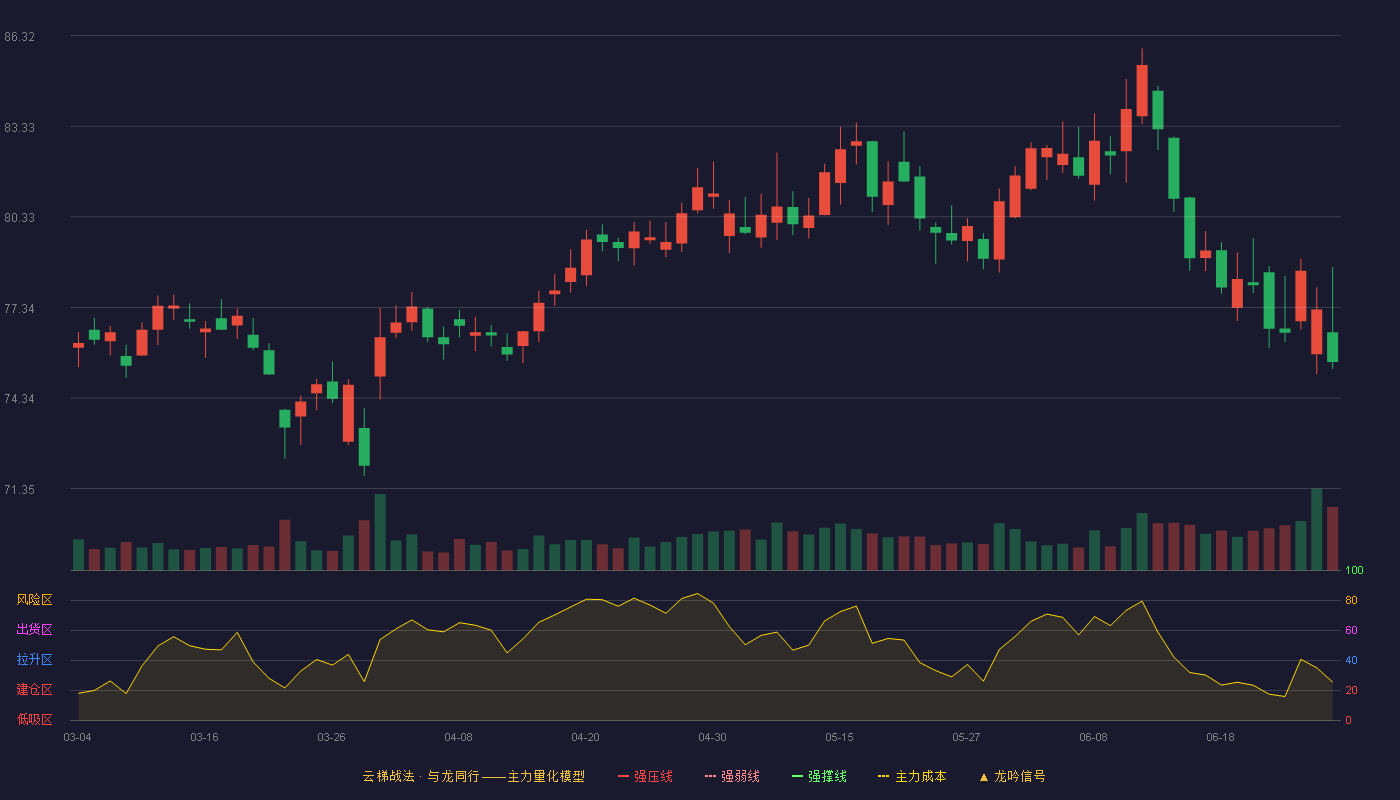Select the 出货区 zone label
1400x800 pixels.
click(34, 630)
